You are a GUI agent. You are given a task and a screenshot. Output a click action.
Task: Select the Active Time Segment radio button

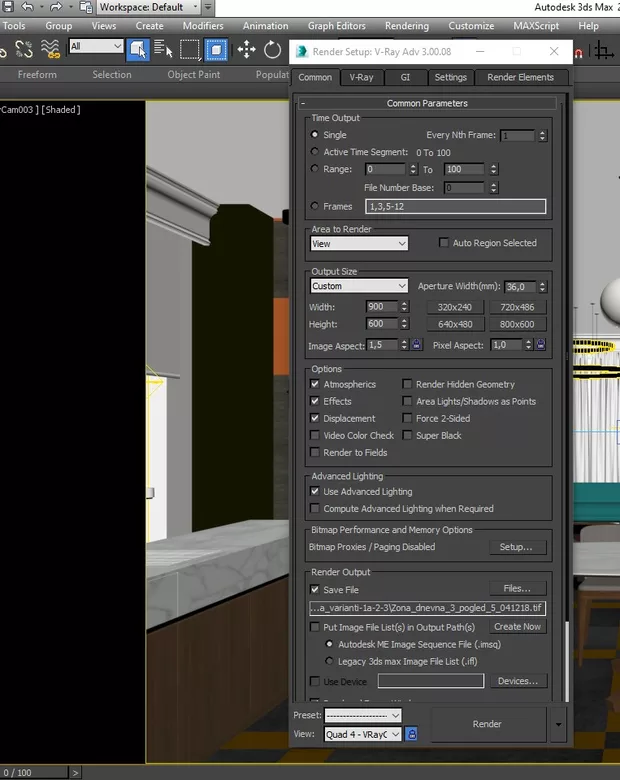tap(316, 152)
